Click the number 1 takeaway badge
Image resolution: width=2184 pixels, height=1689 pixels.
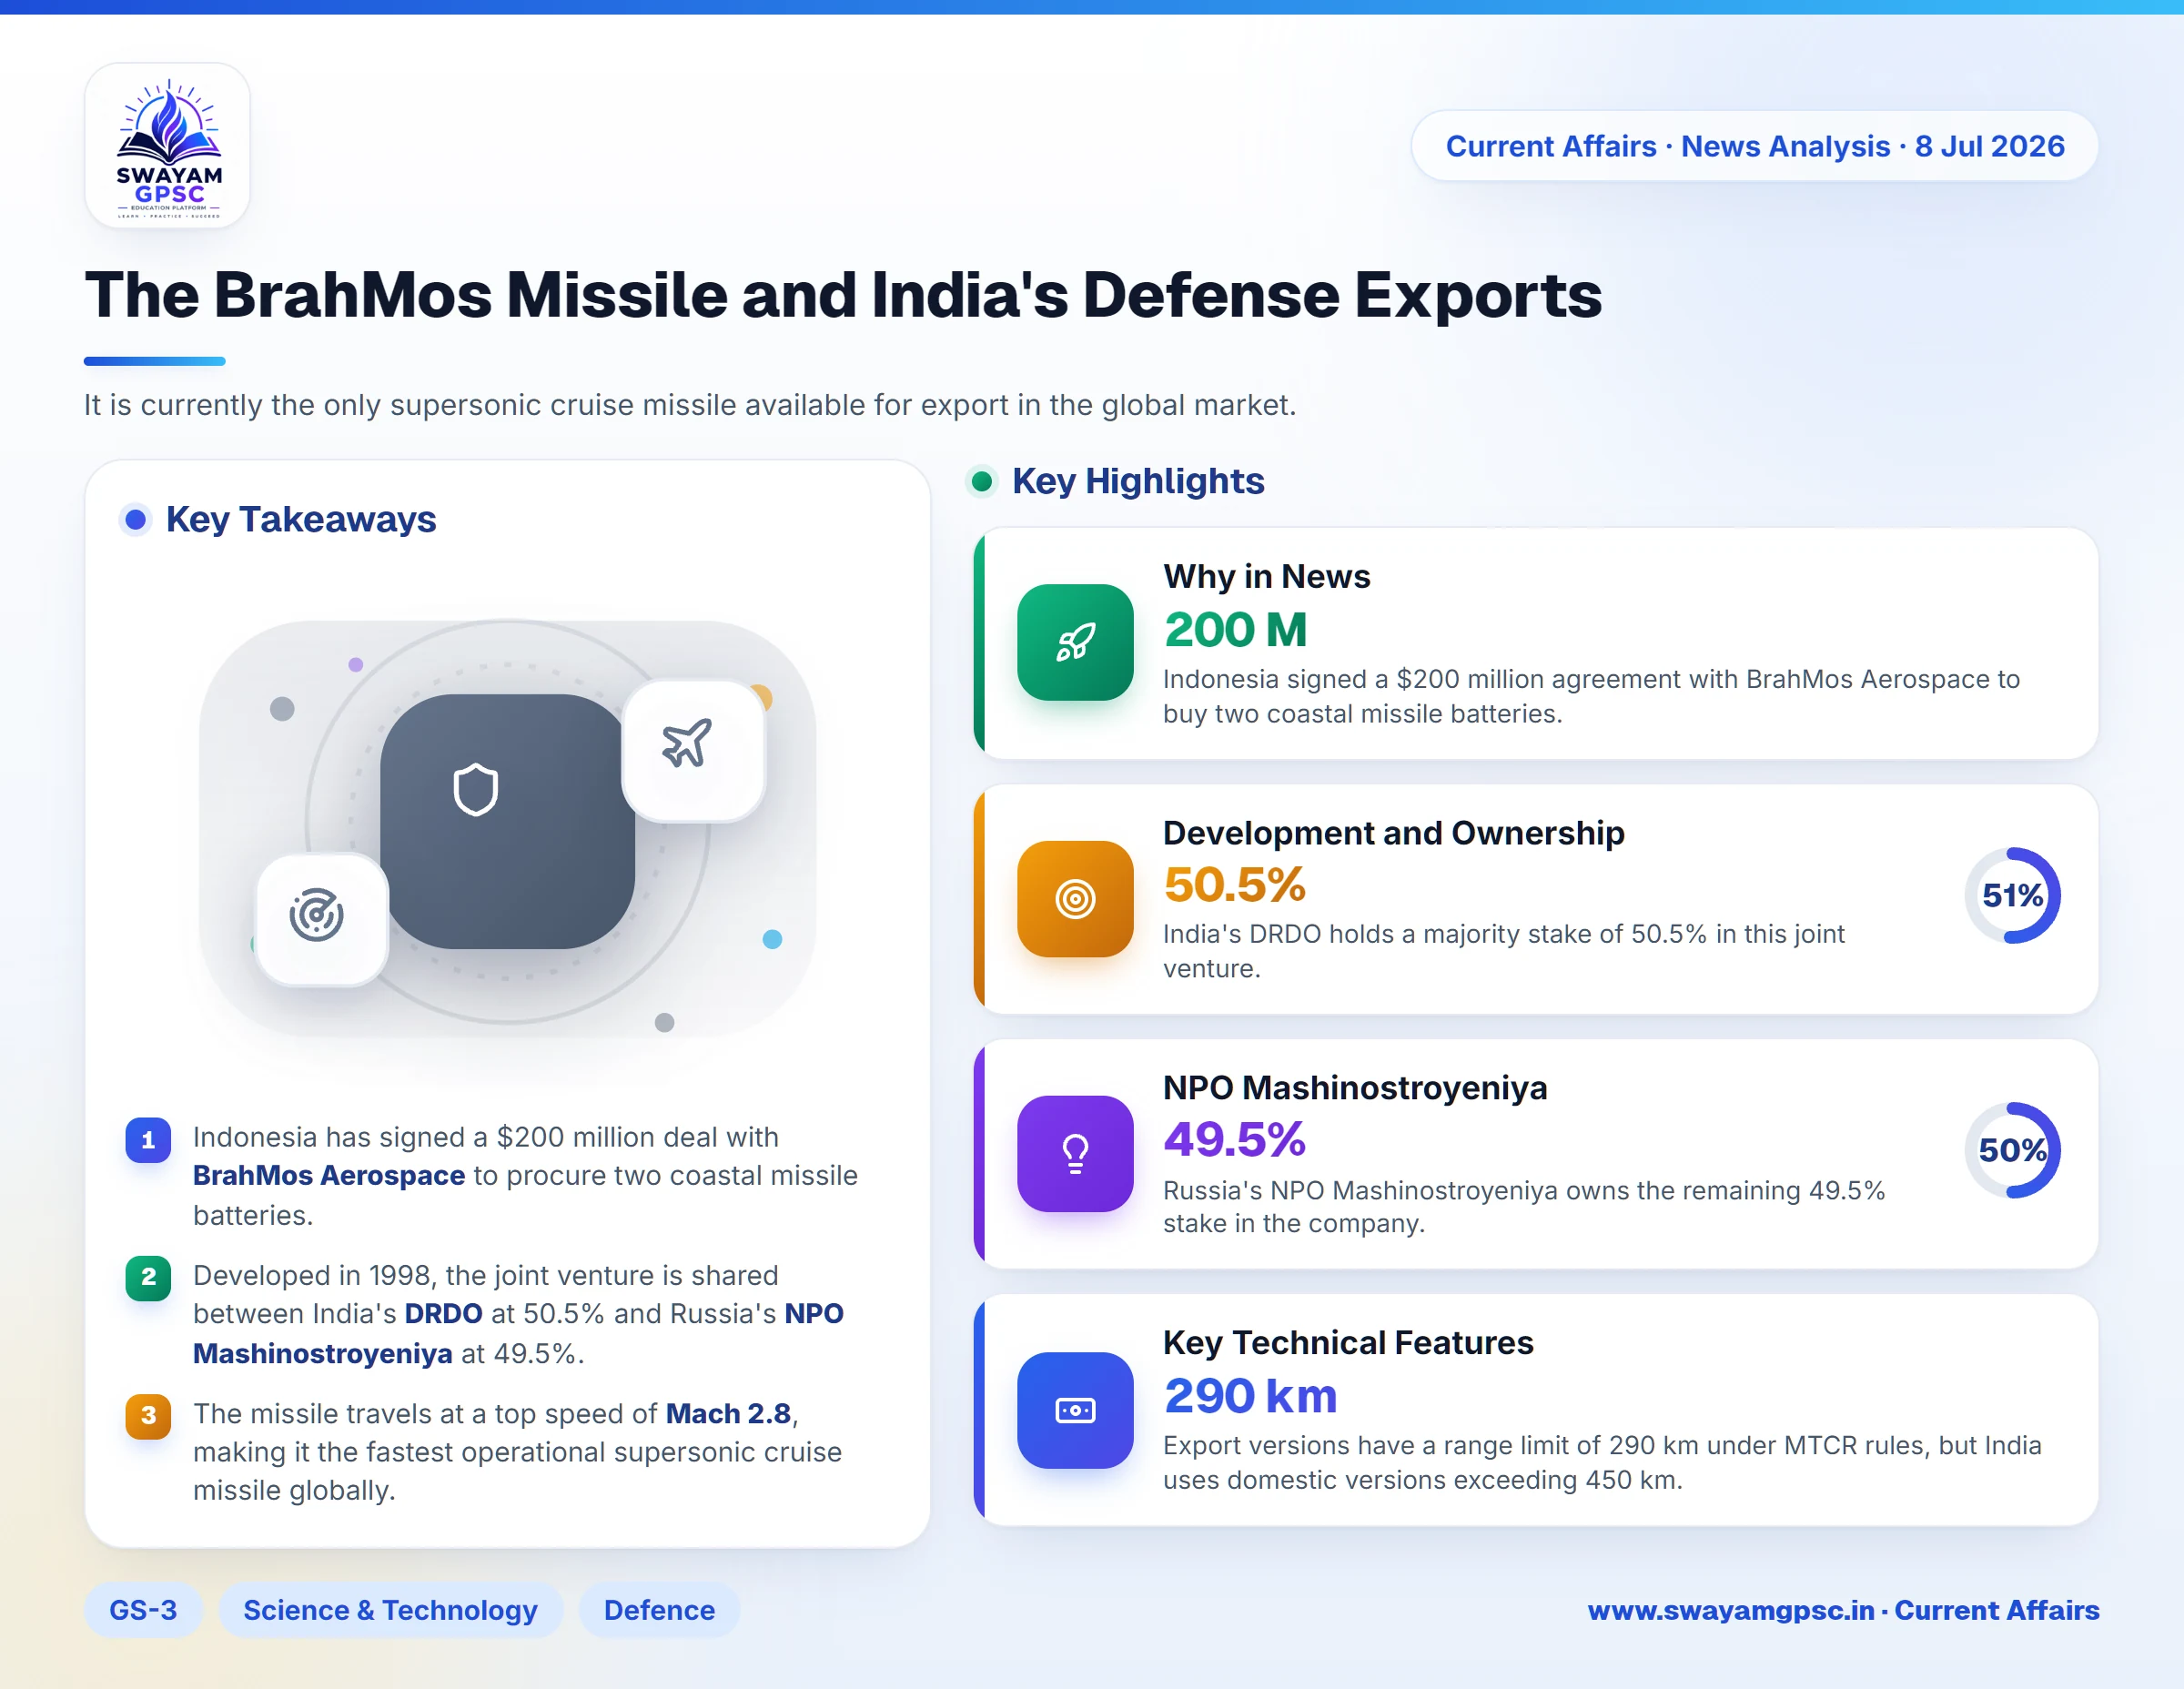pyautogui.click(x=148, y=1139)
